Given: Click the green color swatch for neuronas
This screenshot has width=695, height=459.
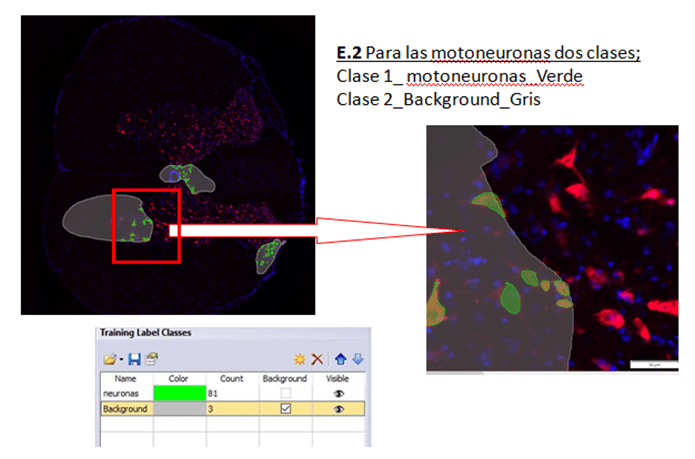Looking at the screenshot, I should pyautogui.click(x=180, y=394).
